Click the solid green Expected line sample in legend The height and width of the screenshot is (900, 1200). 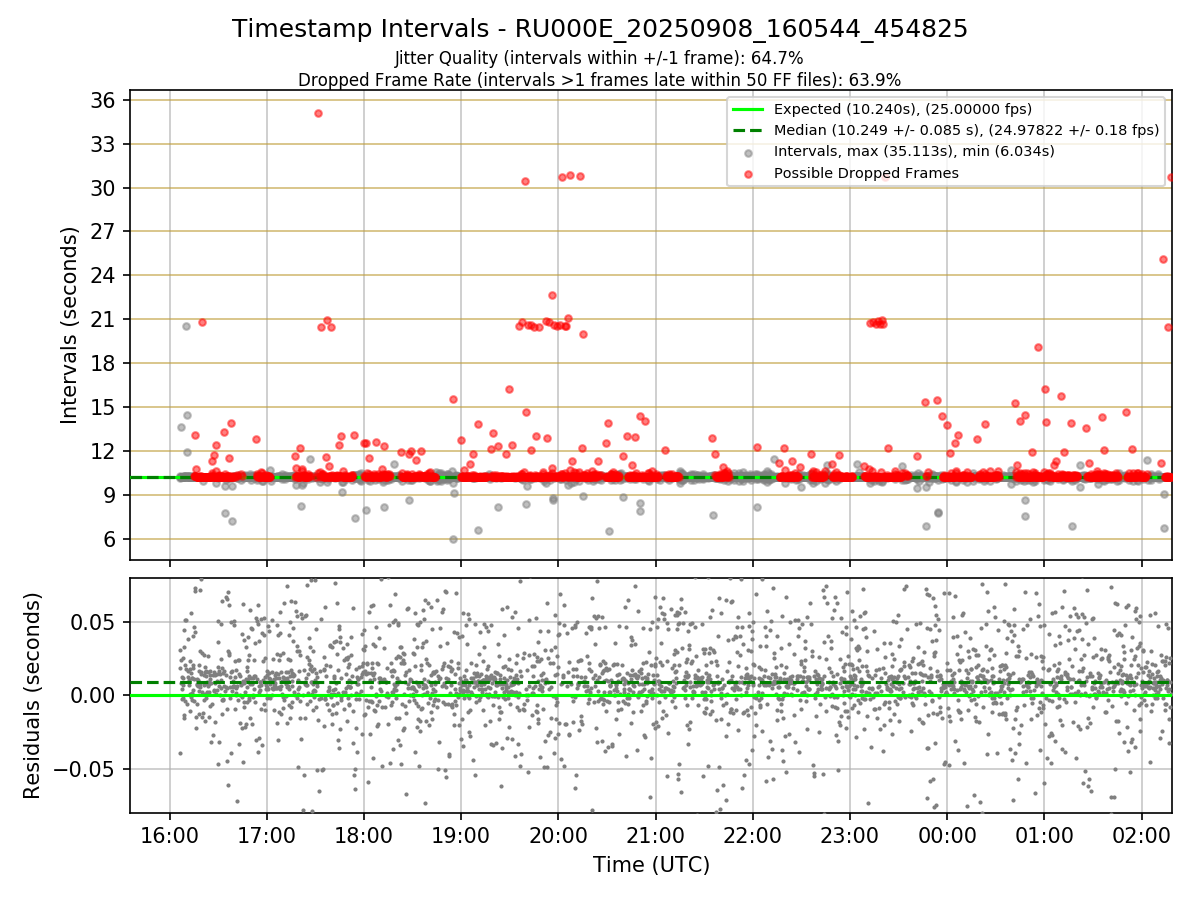750,110
